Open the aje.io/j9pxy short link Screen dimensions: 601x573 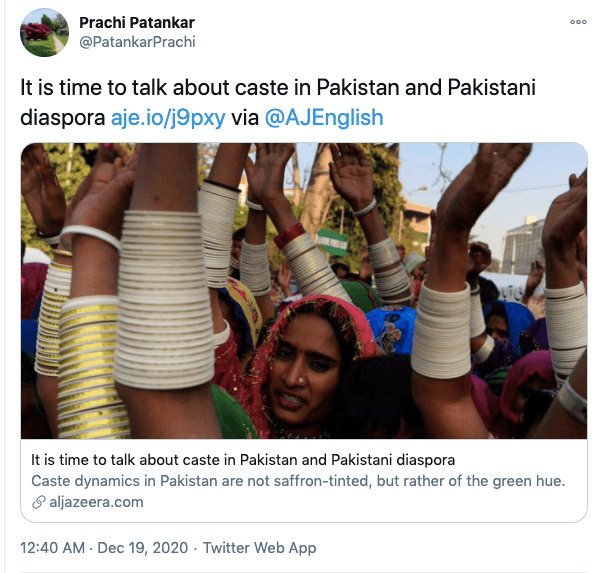168,117
